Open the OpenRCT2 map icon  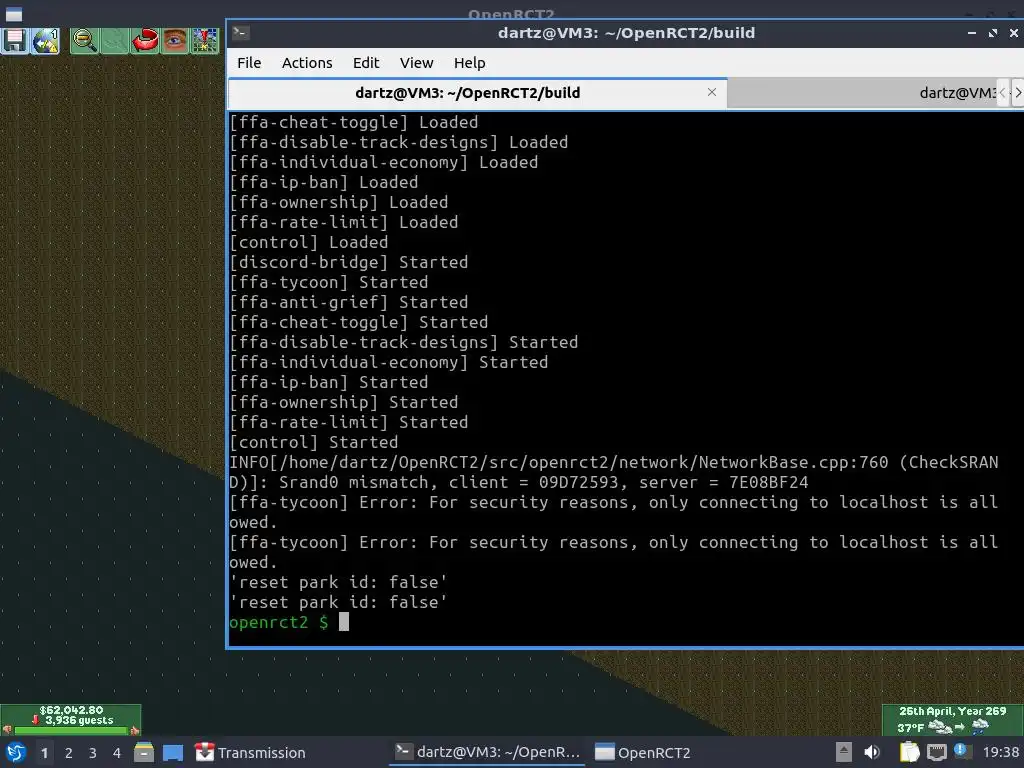[x=204, y=40]
